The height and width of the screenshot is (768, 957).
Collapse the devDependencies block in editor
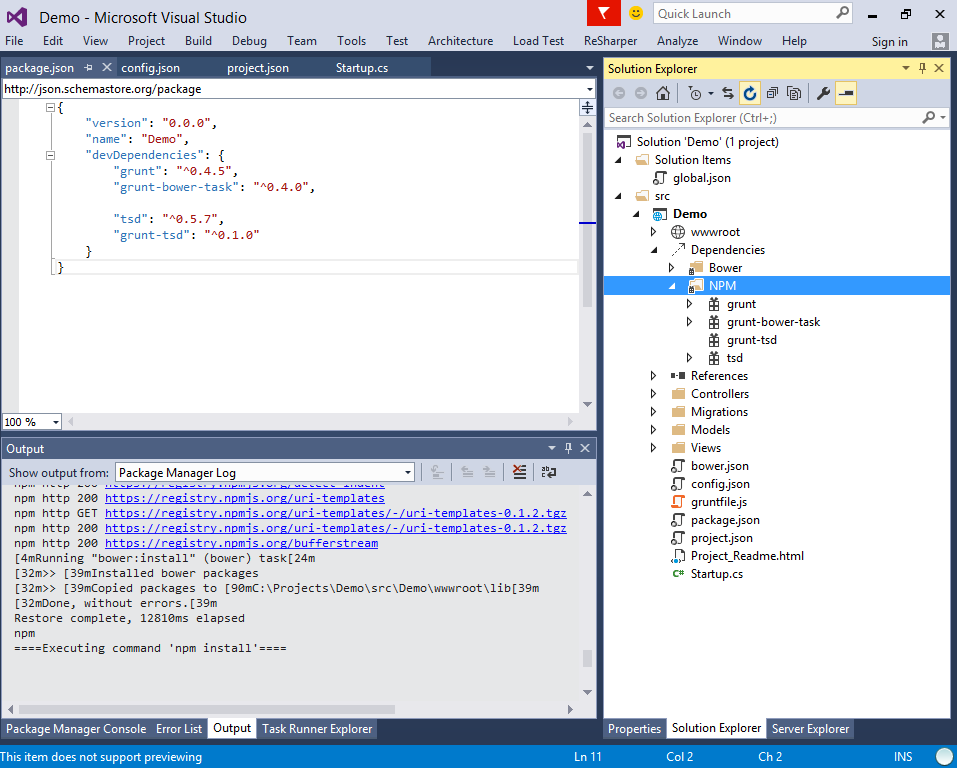pyautogui.click(x=50, y=155)
